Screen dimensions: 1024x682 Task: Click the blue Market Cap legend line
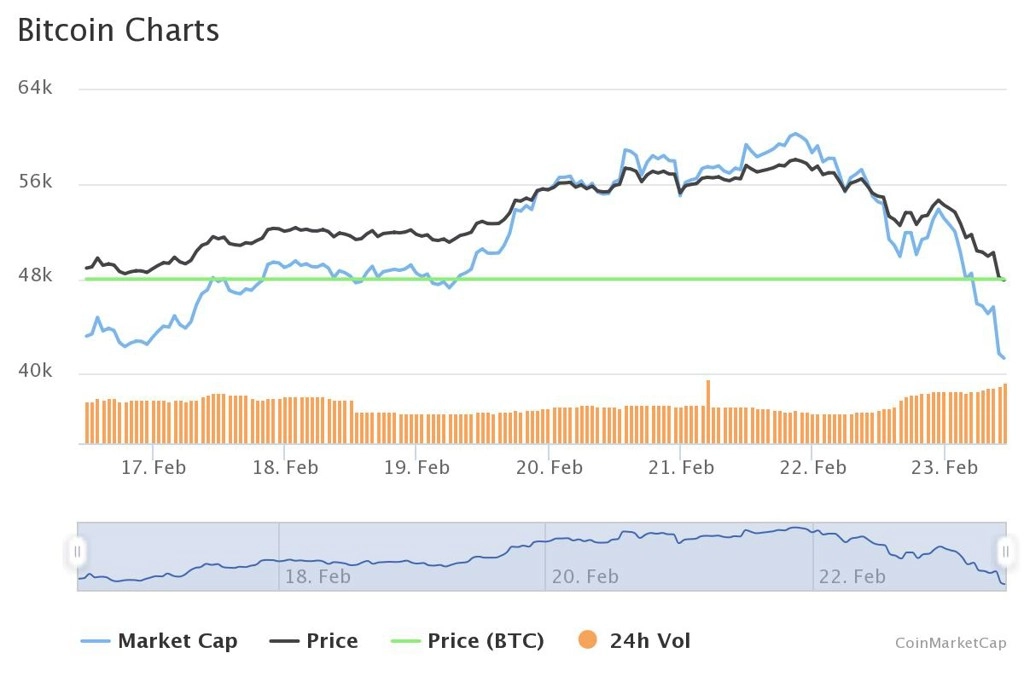(95, 641)
